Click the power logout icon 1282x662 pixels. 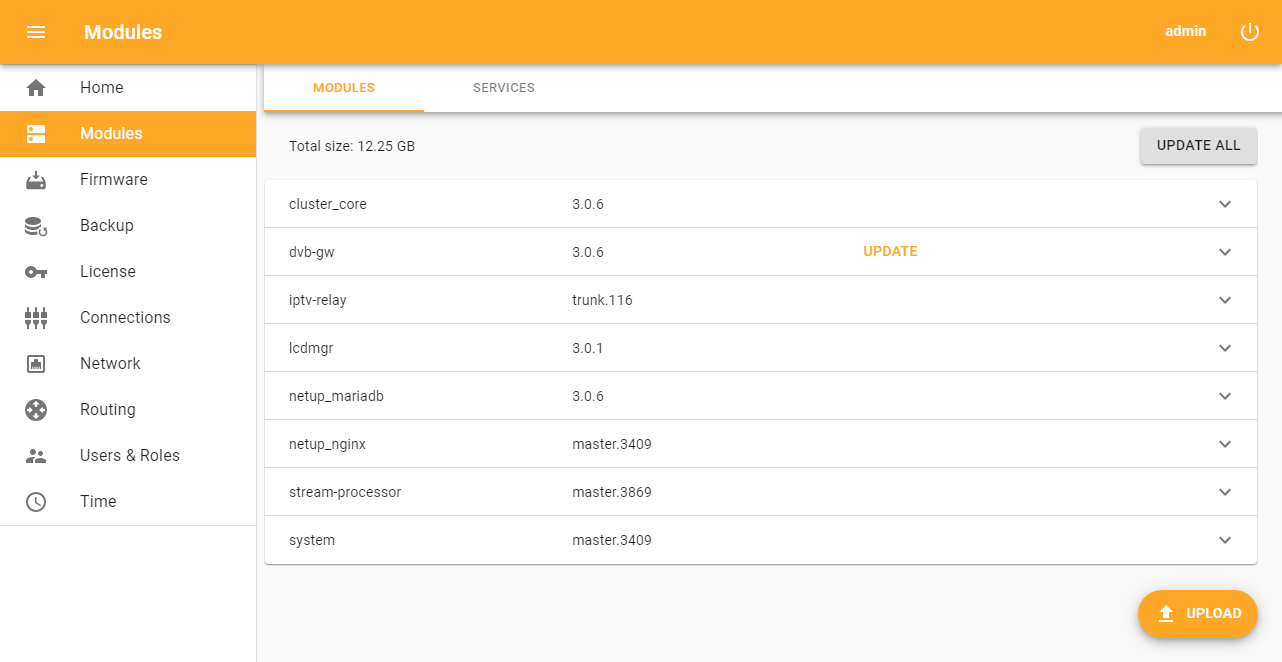pyautogui.click(x=1250, y=32)
